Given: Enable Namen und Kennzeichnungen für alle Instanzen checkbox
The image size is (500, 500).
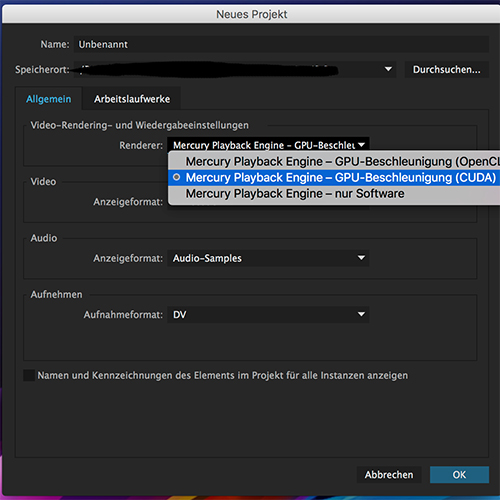Looking at the screenshot, I should (29, 375).
